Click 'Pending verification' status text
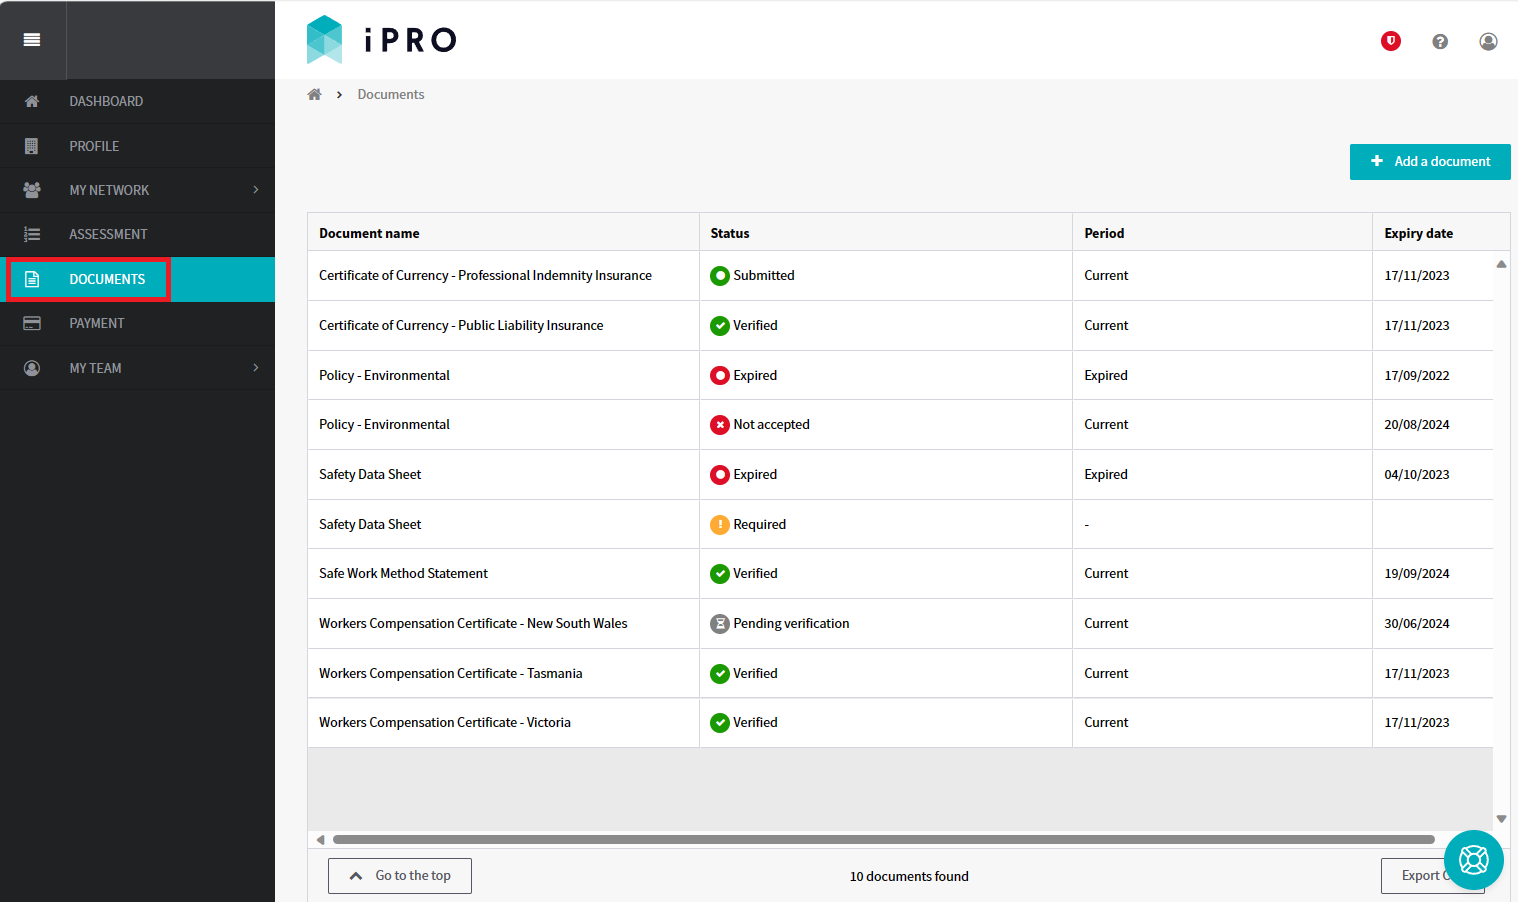Image resolution: width=1518 pixels, height=902 pixels. tap(791, 623)
